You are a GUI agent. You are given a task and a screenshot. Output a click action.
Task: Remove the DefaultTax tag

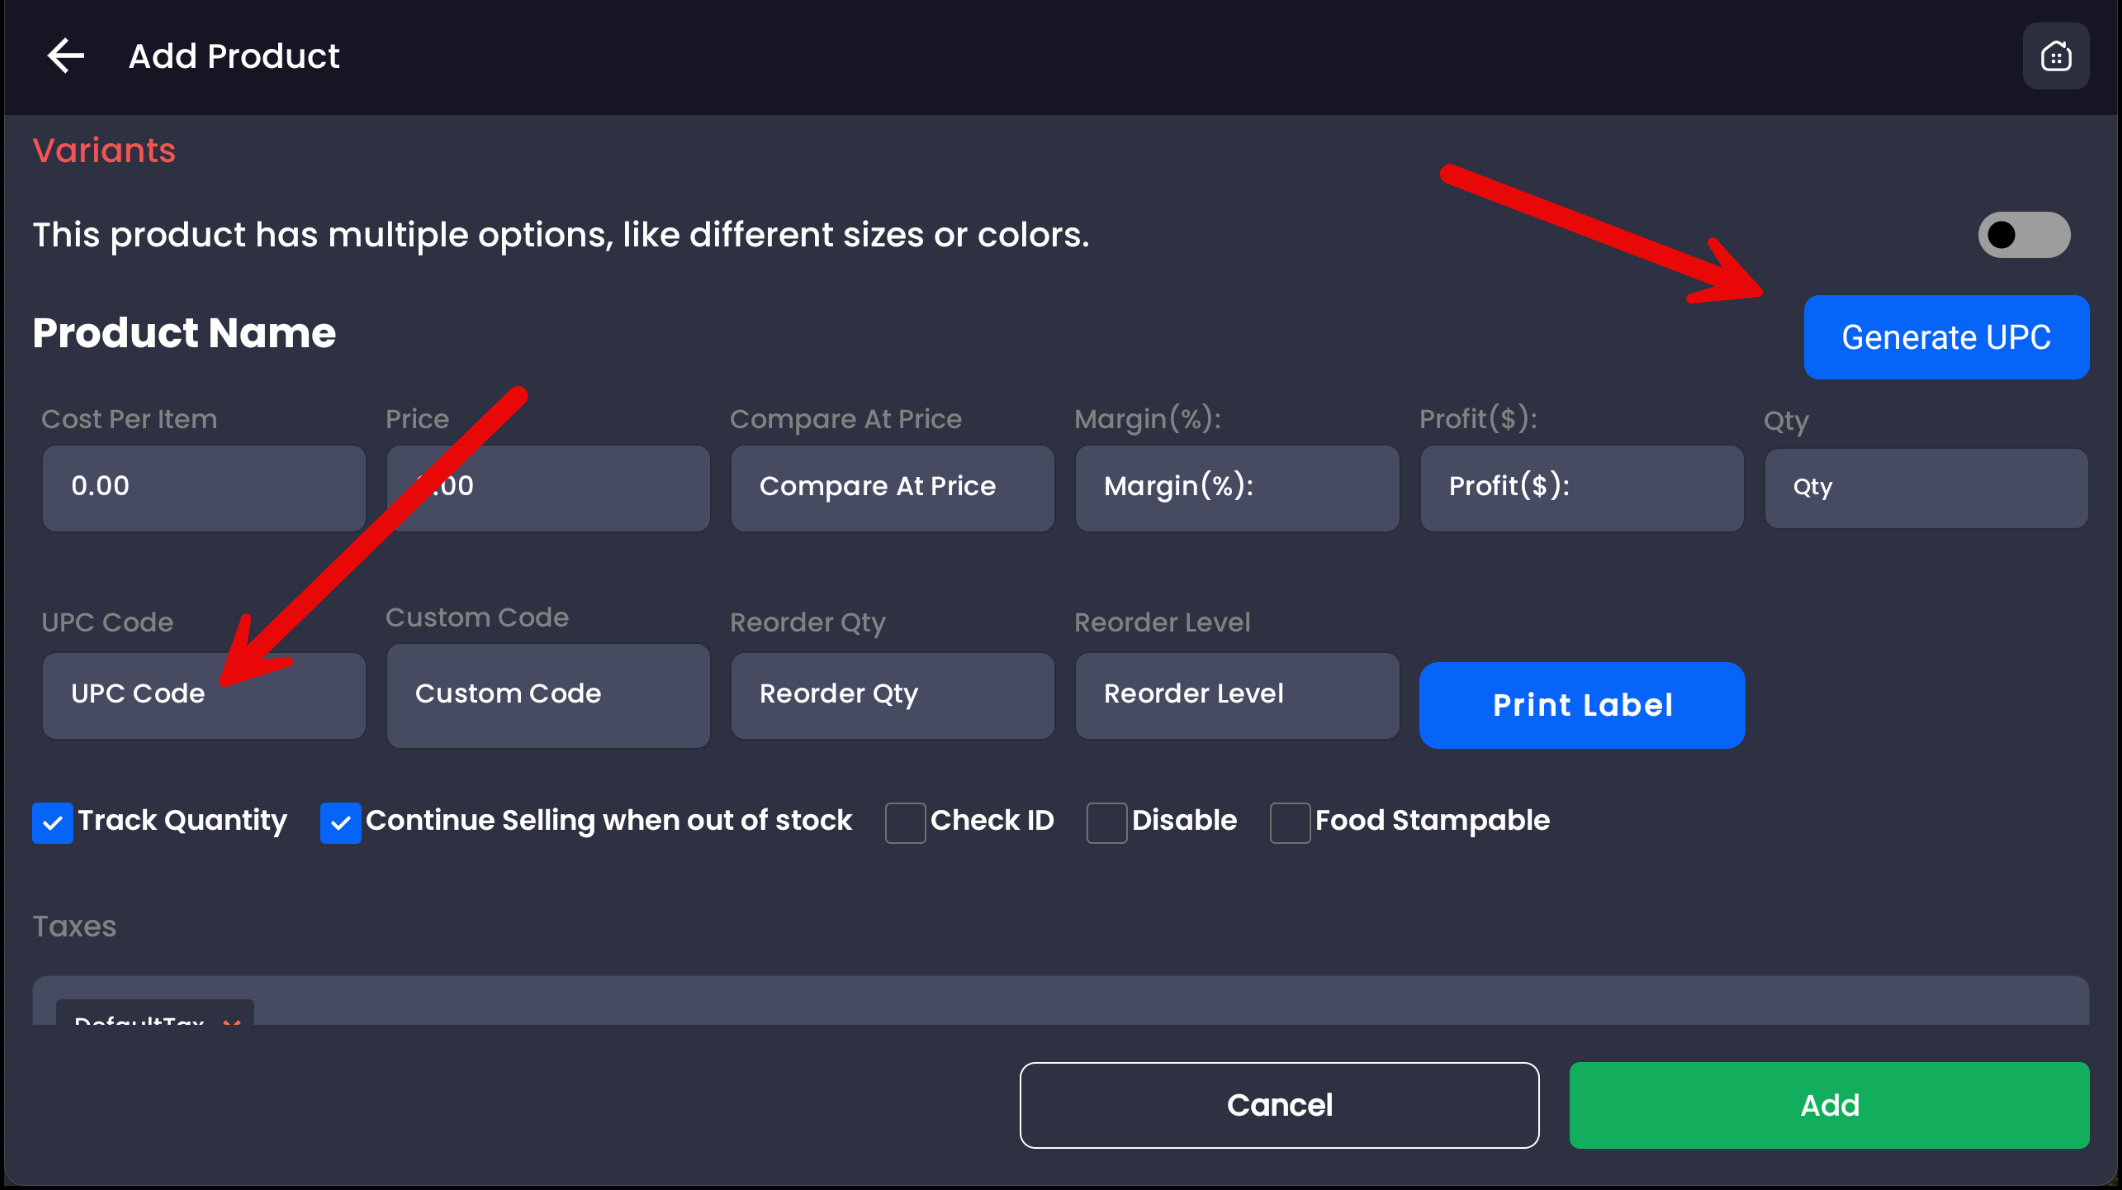point(232,1020)
